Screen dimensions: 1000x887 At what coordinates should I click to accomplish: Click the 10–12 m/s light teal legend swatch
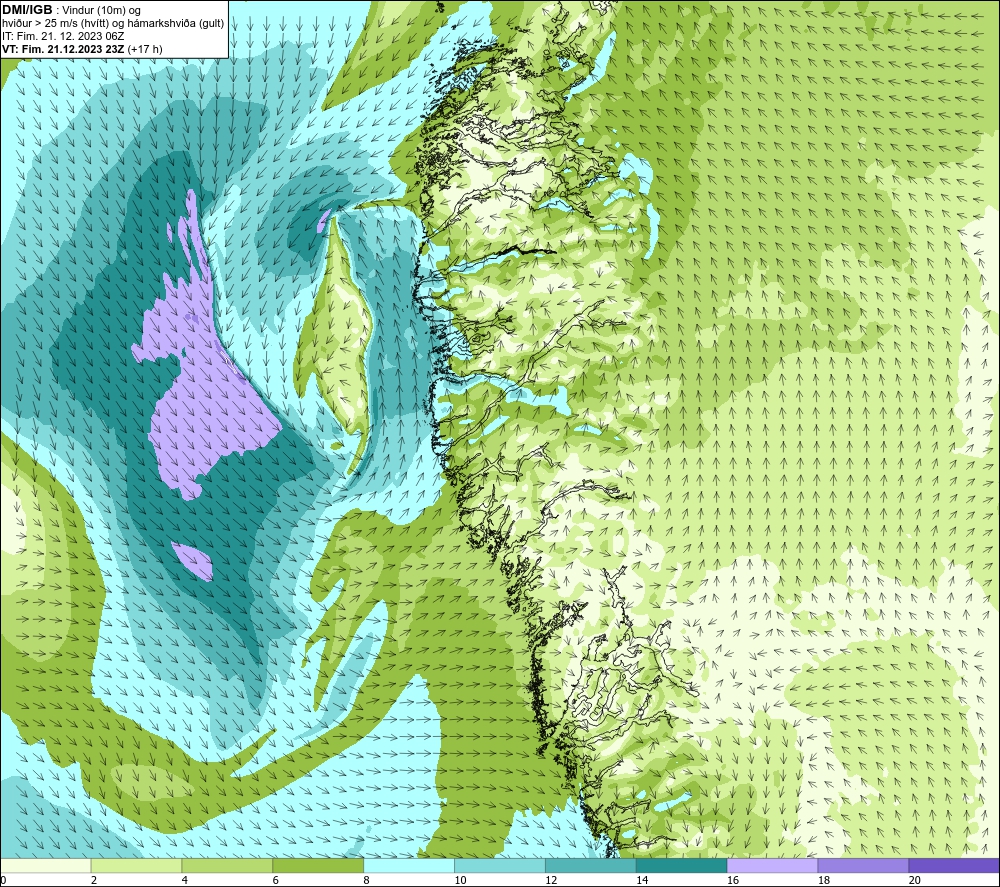tap(500, 865)
